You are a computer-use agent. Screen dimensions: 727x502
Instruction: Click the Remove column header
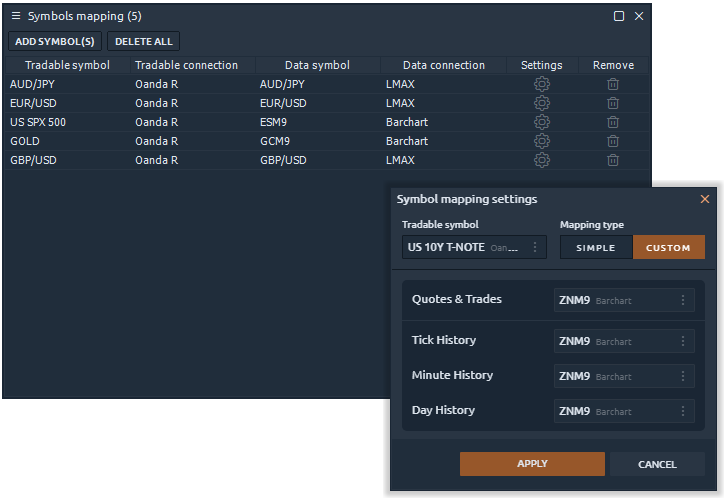613,65
